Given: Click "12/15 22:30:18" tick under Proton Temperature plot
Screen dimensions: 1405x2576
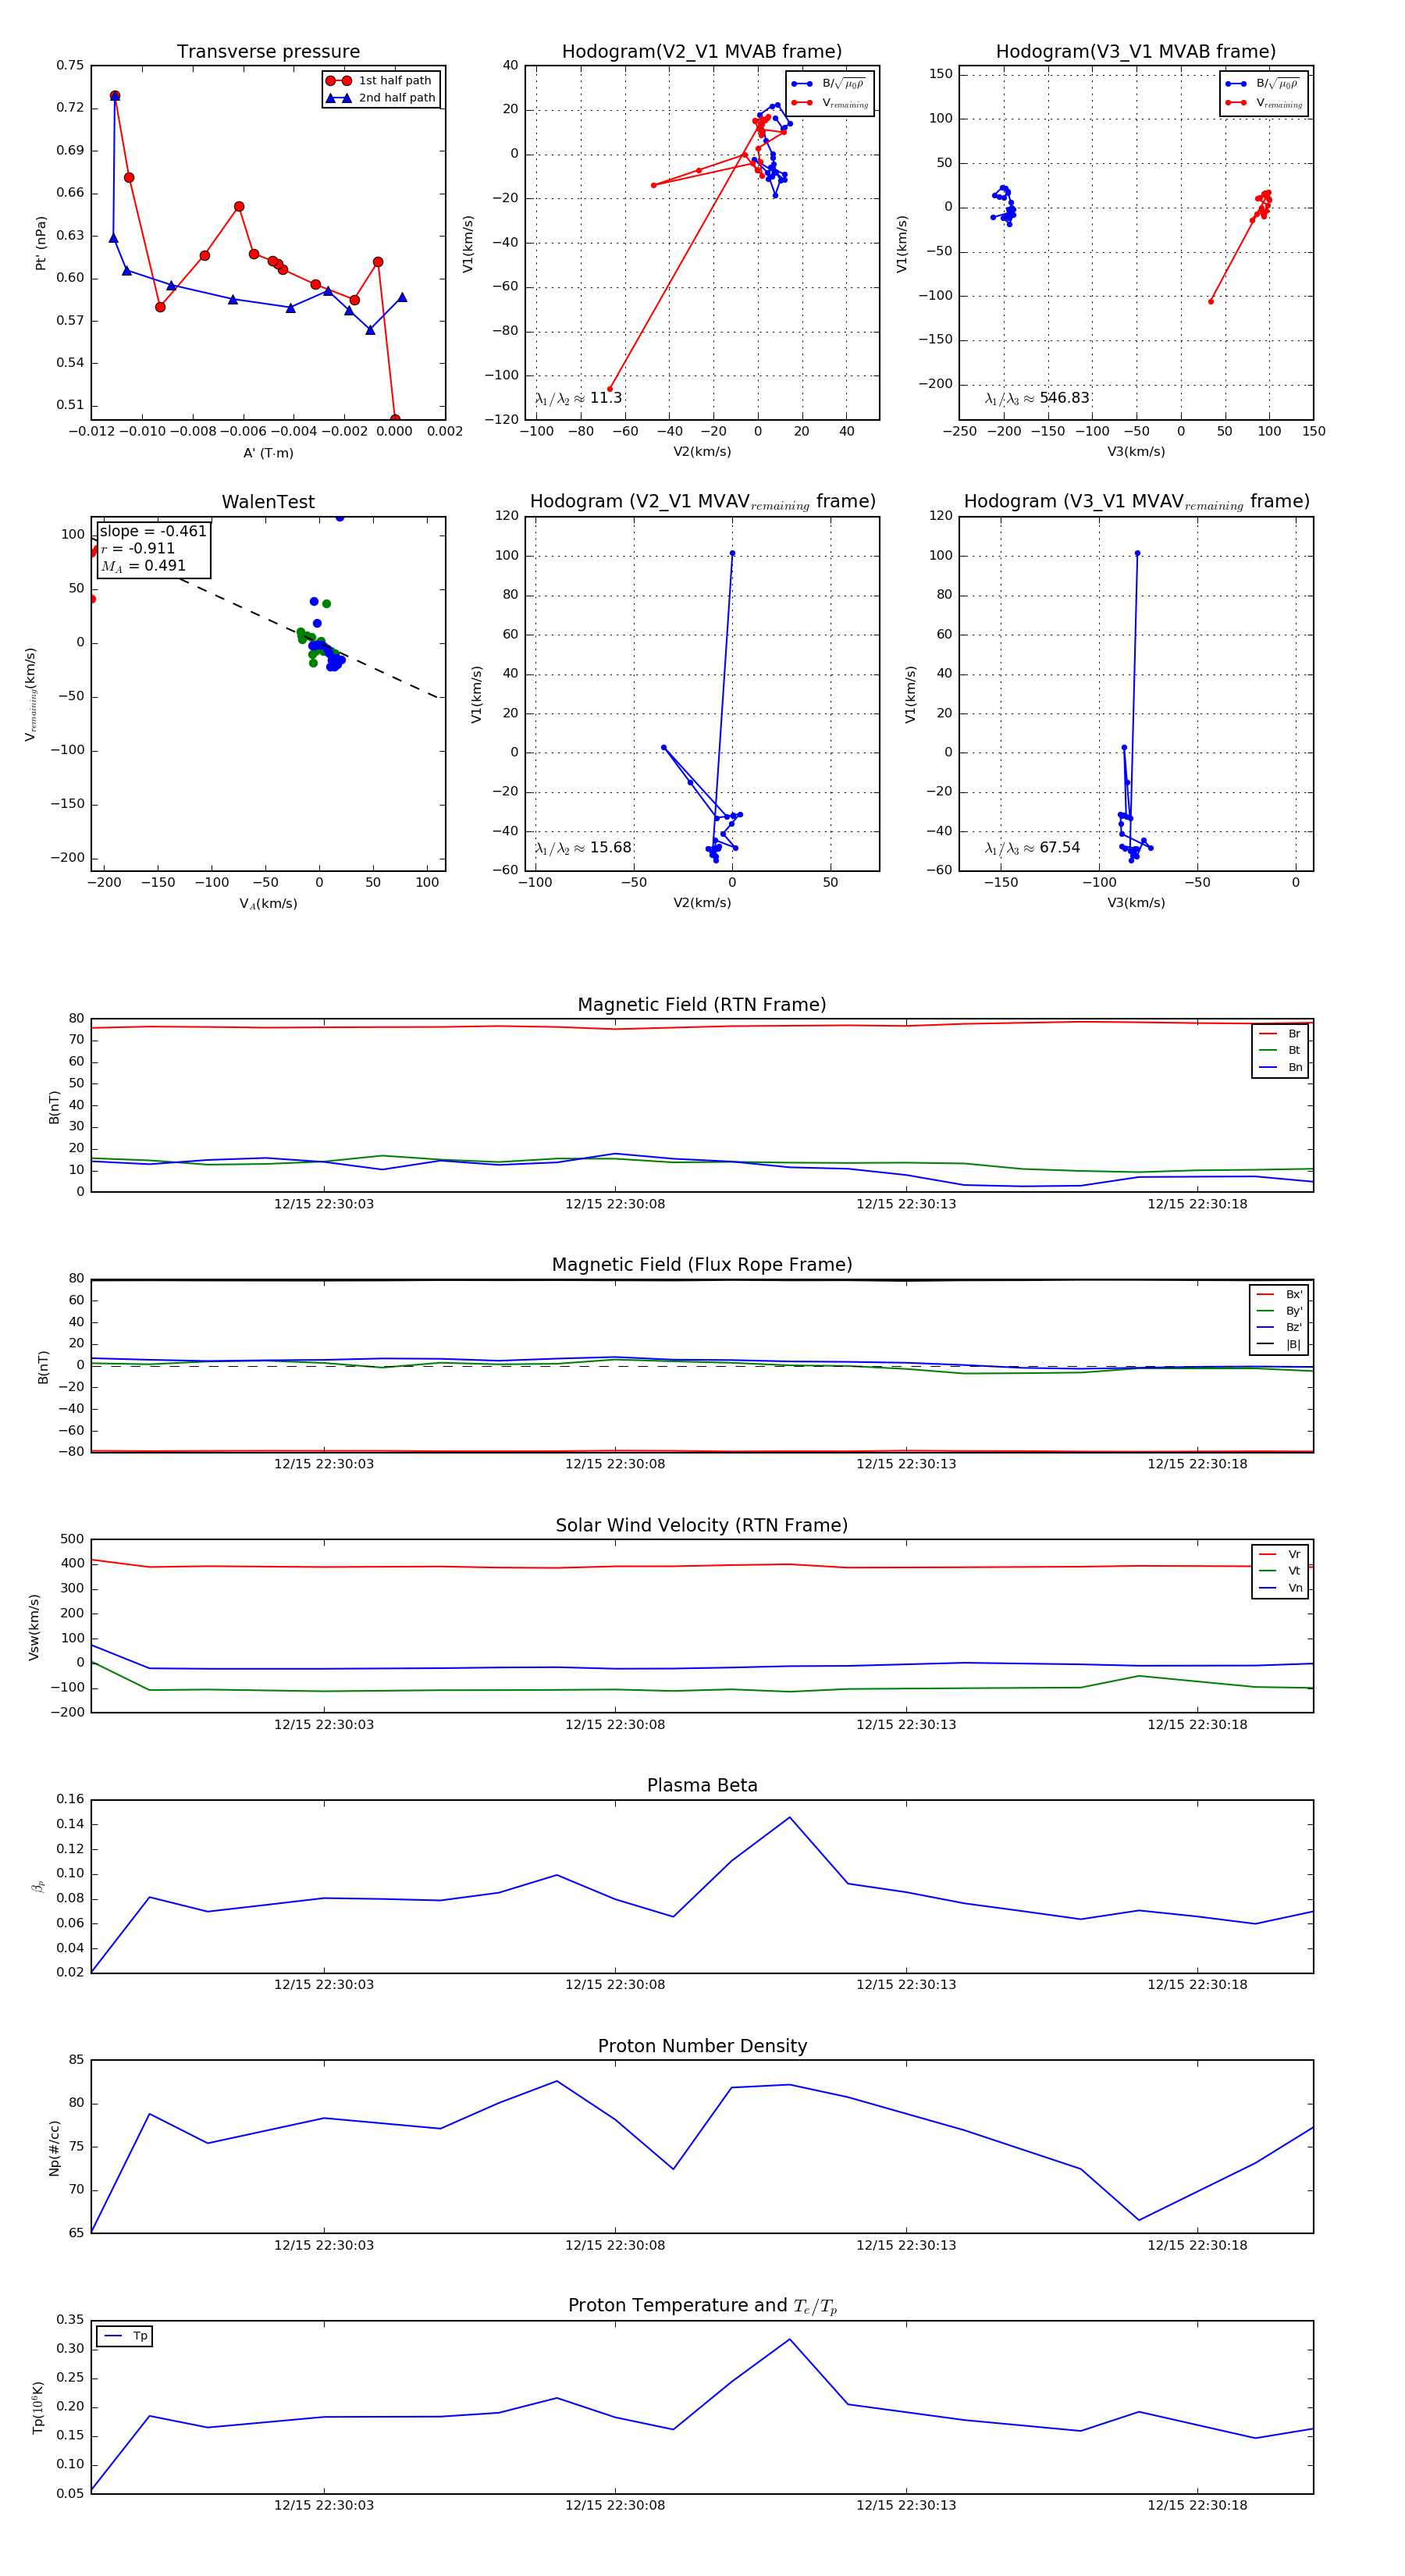Looking at the screenshot, I should pos(1197,2505).
